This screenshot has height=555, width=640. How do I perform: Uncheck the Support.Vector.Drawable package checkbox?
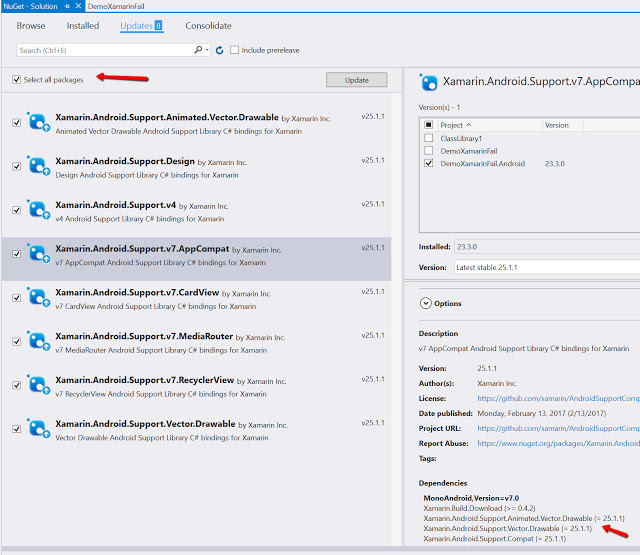click(16, 429)
